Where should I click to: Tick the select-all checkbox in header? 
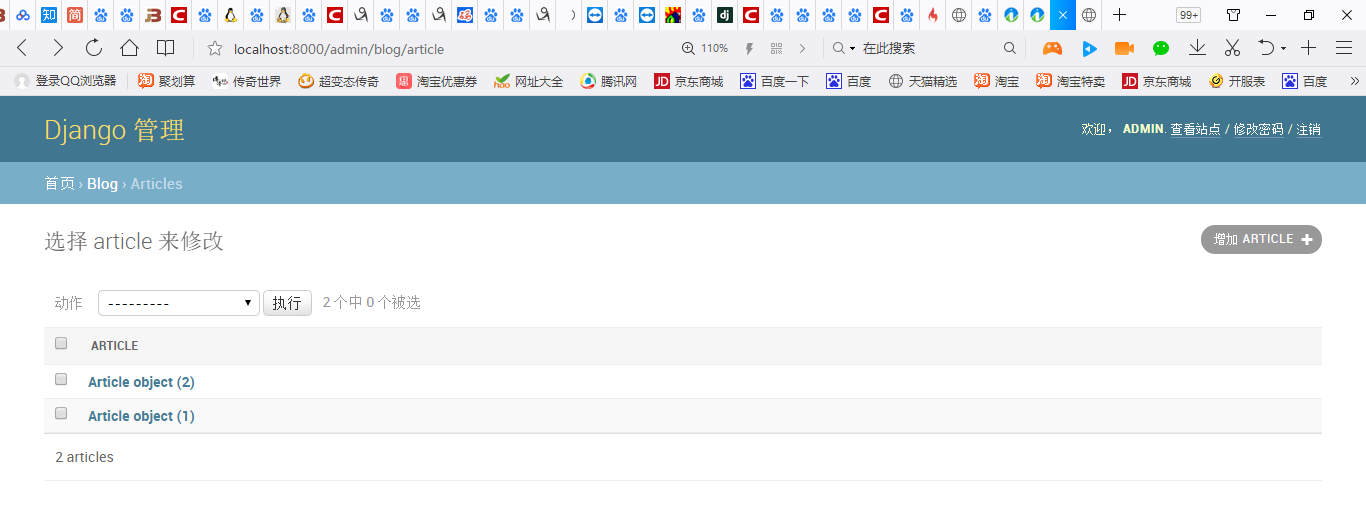pos(61,343)
